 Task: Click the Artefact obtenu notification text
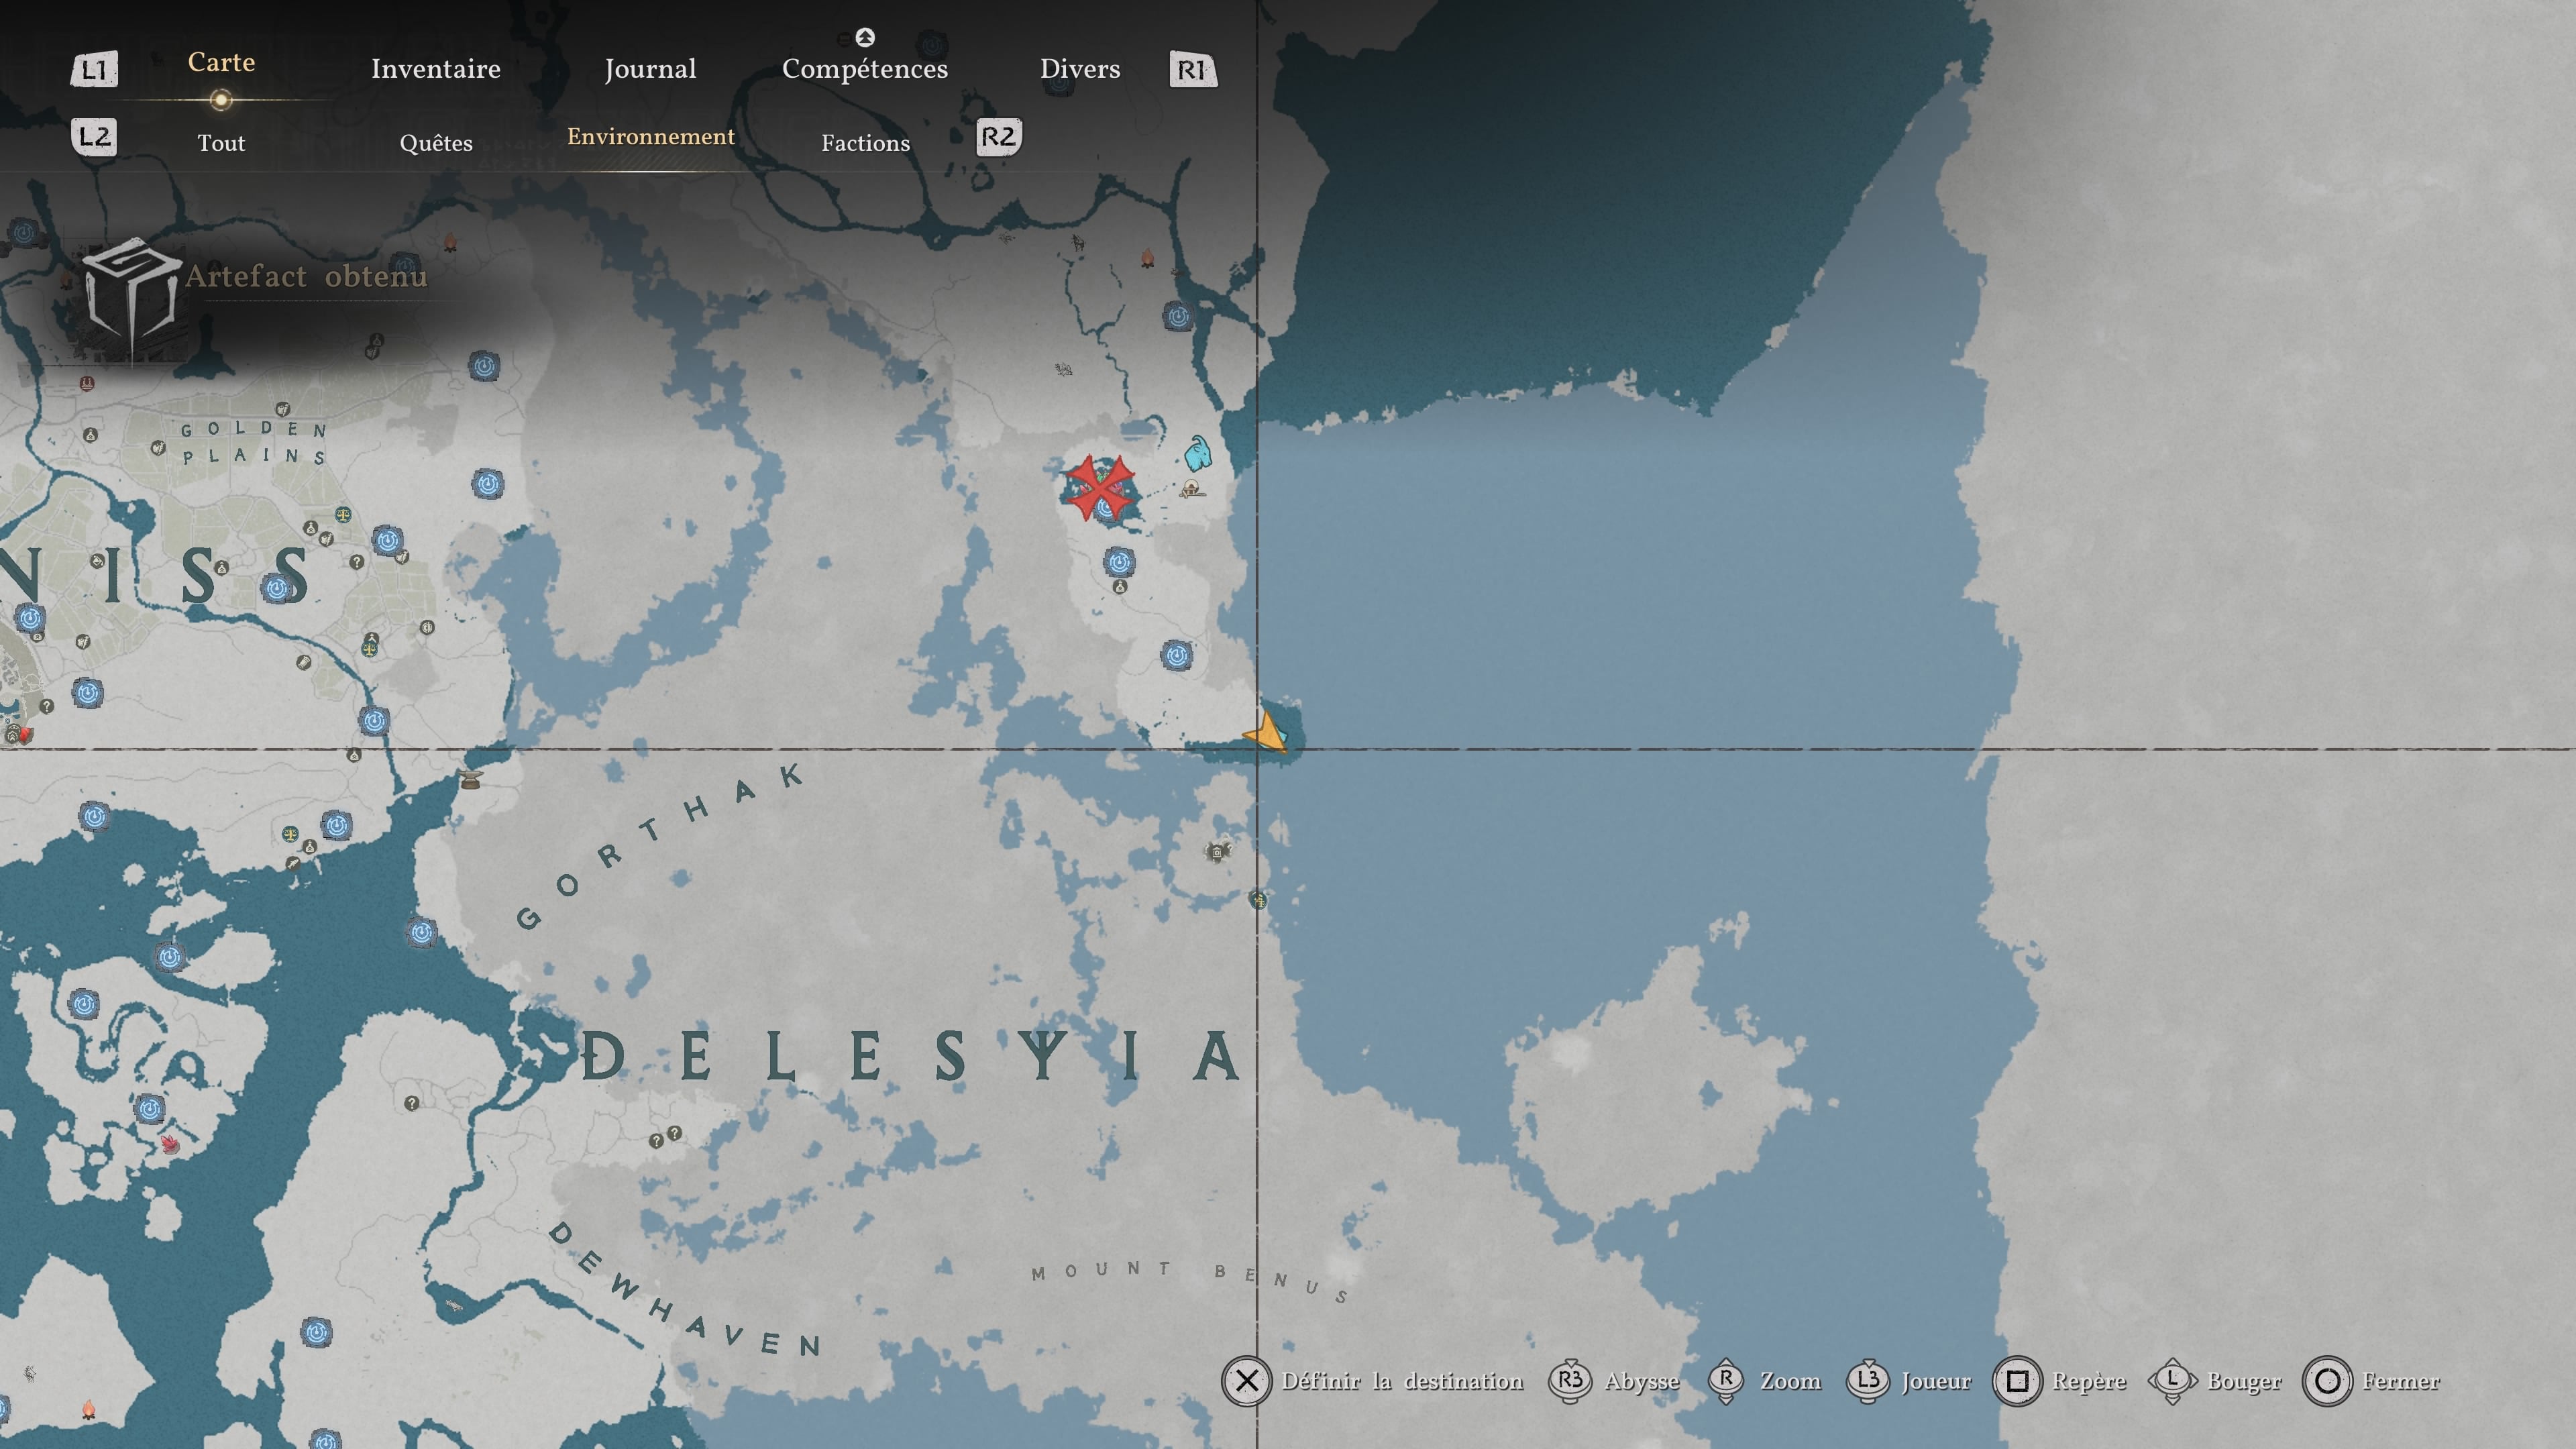click(306, 276)
